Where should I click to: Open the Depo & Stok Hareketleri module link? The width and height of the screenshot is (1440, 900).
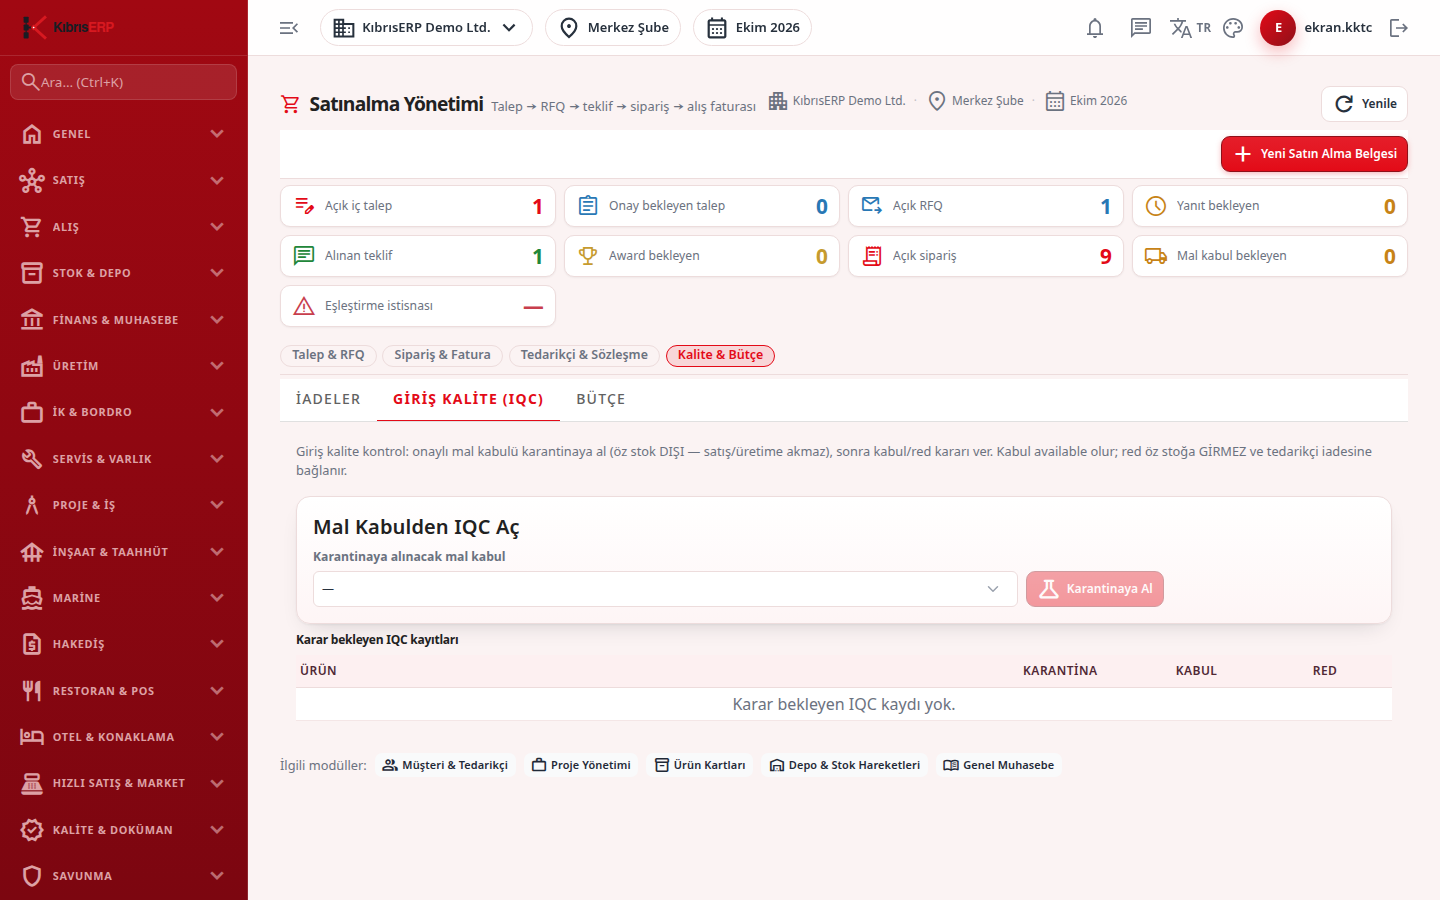click(844, 765)
